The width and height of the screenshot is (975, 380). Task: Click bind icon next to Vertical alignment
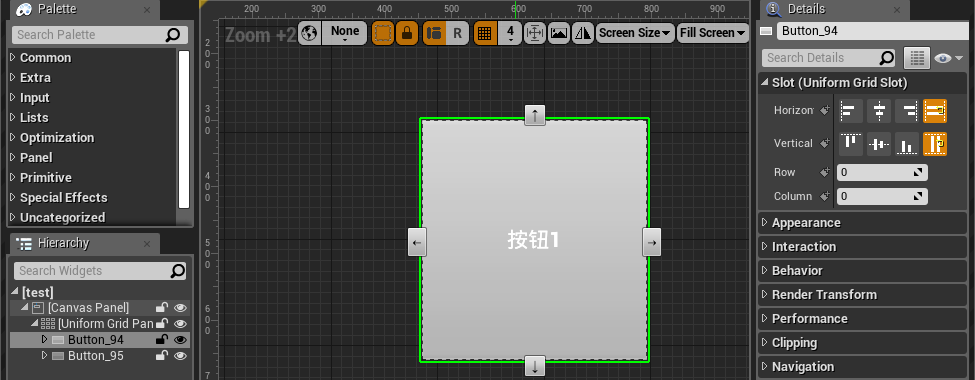(825, 143)
